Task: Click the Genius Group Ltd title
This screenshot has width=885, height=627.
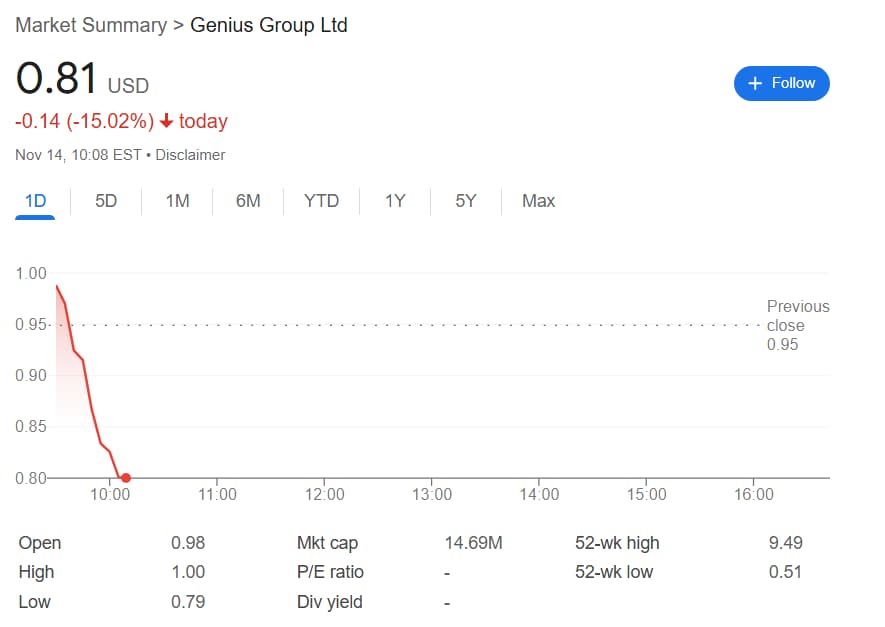Action: (x=269, y=25)
